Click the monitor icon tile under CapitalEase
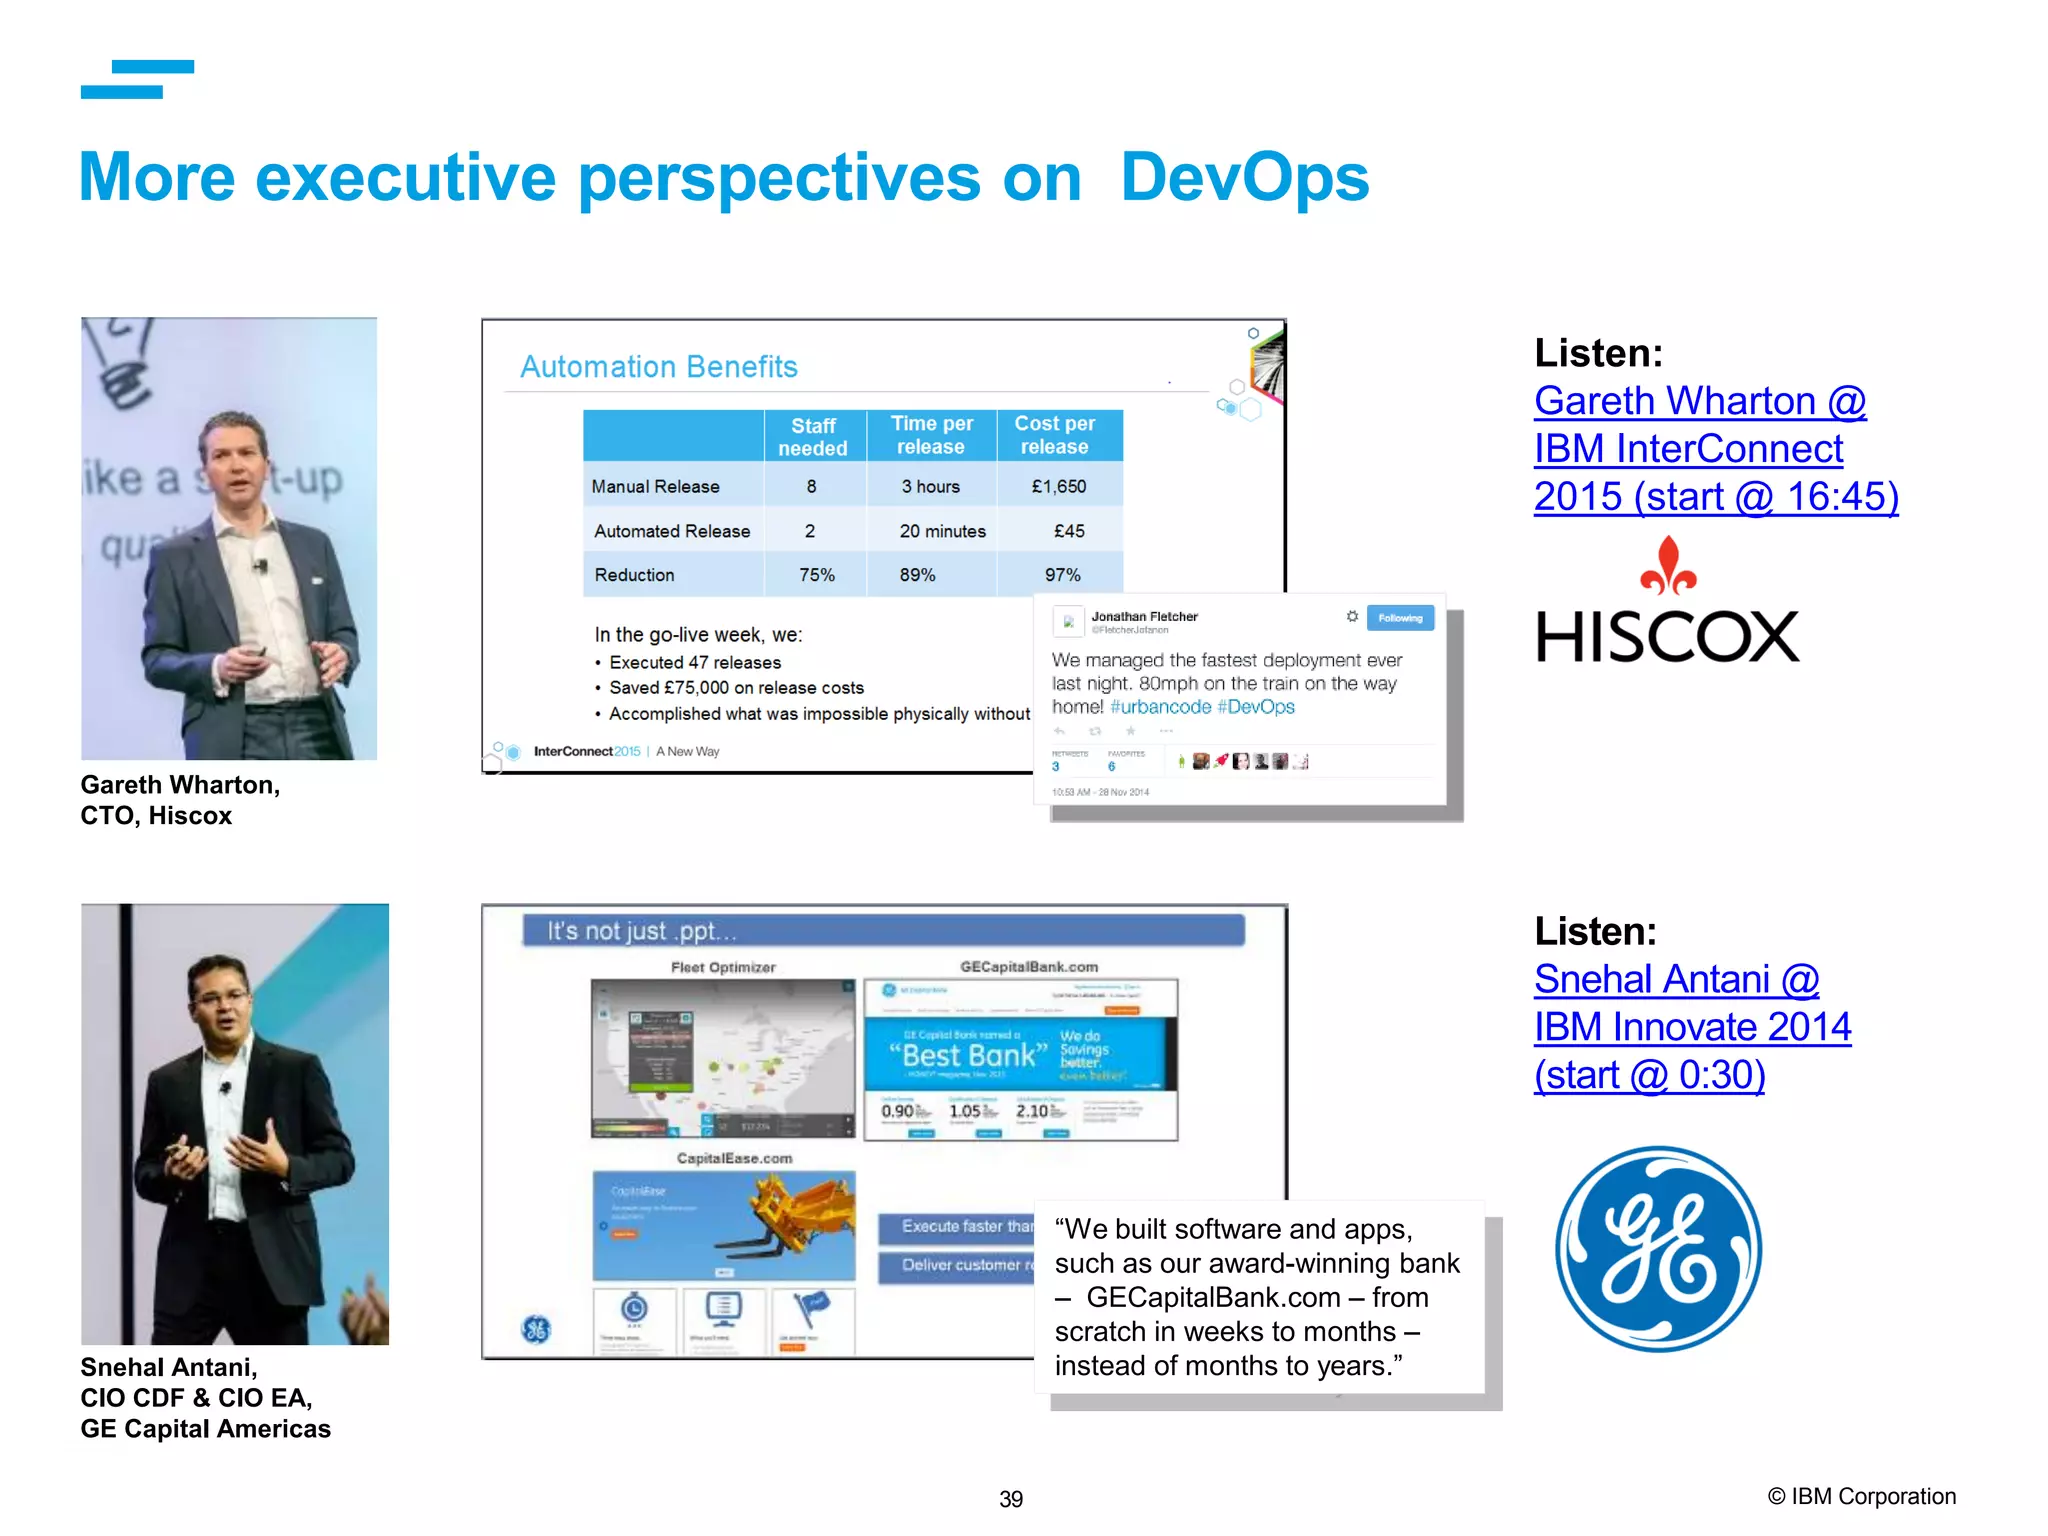Image resolution: width=2048 pixels, height=1536 pixels. point(724,1322)
